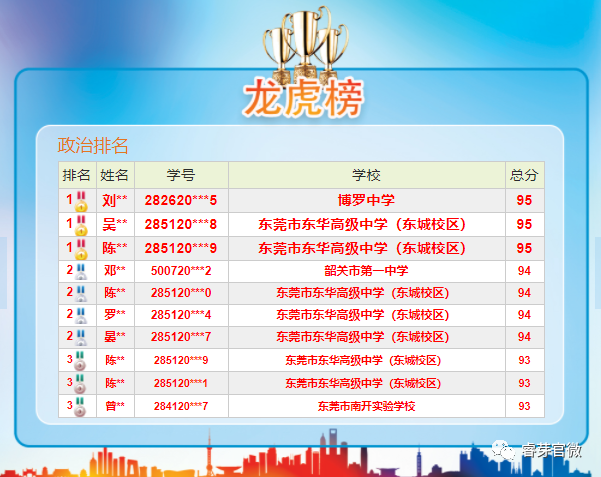Select the name cell 晏**
This screenshot has width=601, height=477.
[x=115, y=337]
